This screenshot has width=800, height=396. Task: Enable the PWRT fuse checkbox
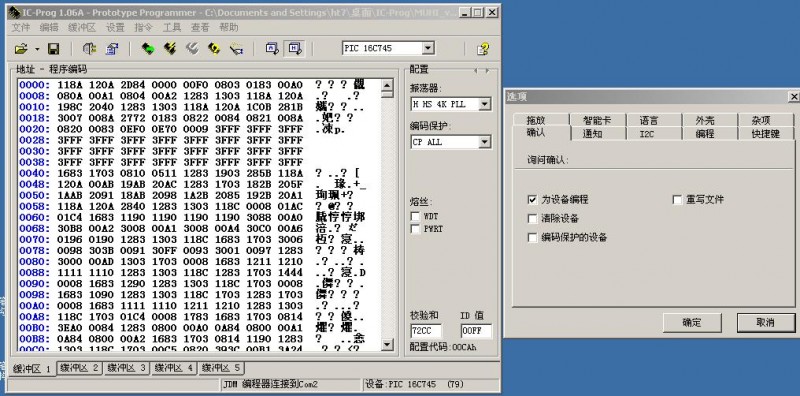415,229
